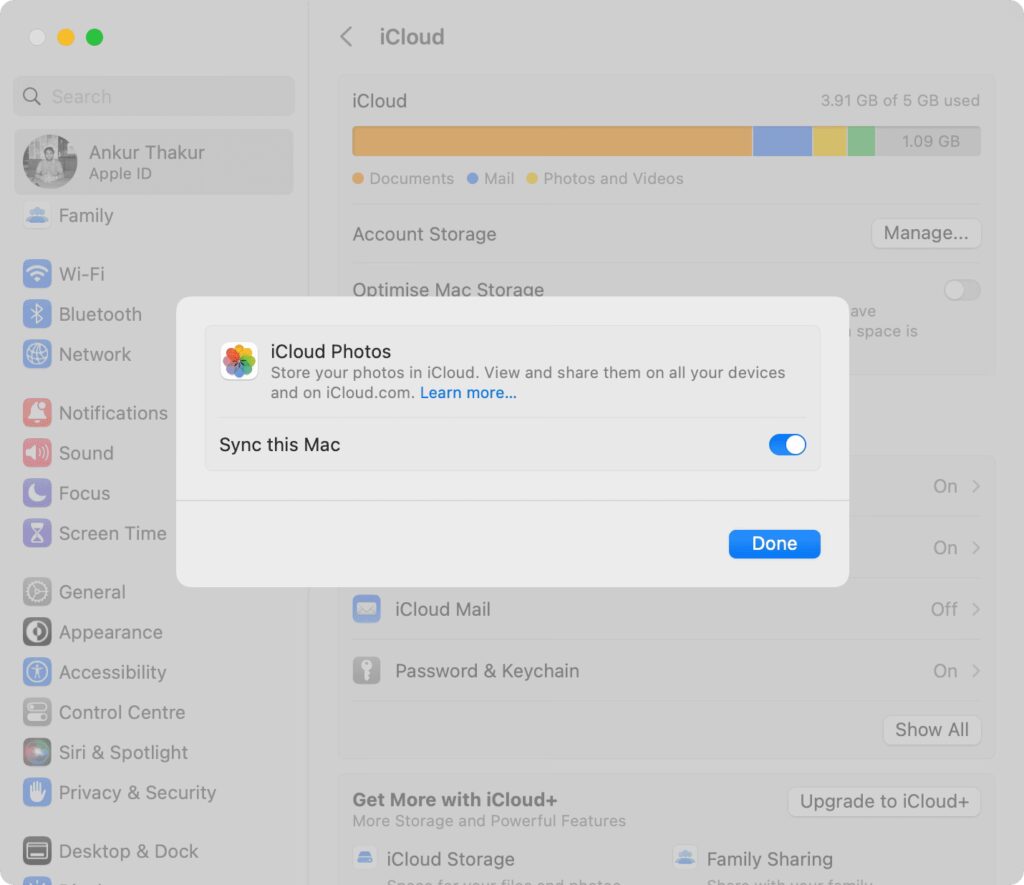Expand iCloud Mail row chevron

click(x=976, y=609)
